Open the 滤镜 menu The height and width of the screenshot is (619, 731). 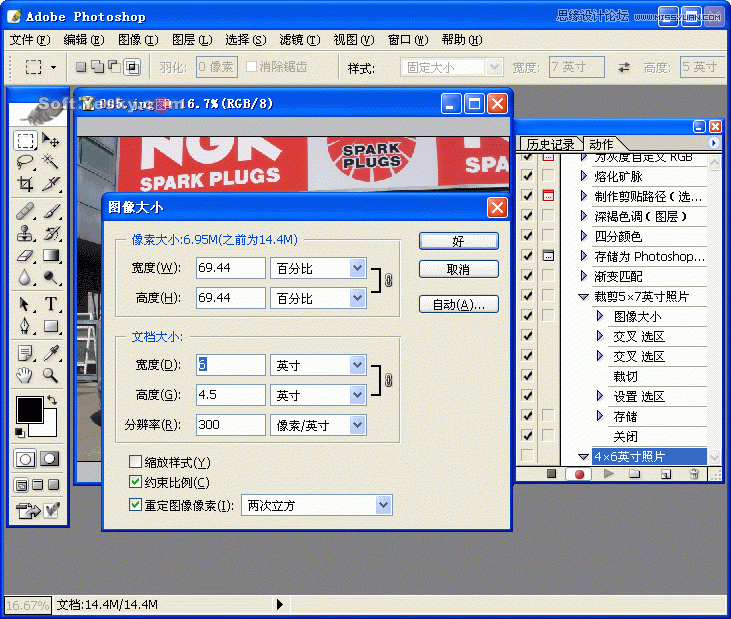(300, 40)
